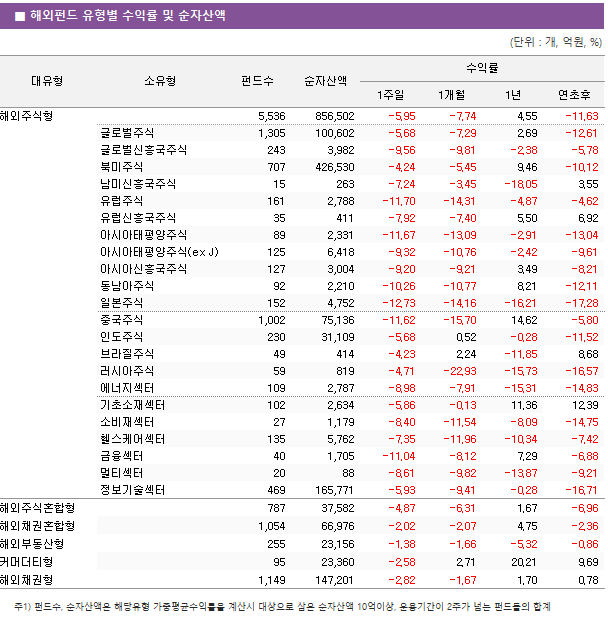This screenshot has width=608, height=617.
Task: Select the 금융섹터 row label
Action: [x=121, y=456]
